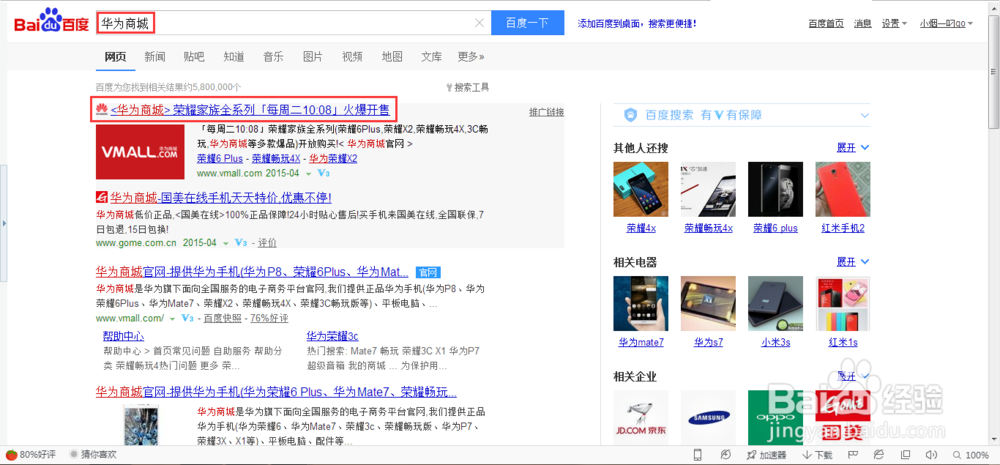1000x465 pixels.
Task: Switch to the 文库 tab
Action: pos(432,57)
